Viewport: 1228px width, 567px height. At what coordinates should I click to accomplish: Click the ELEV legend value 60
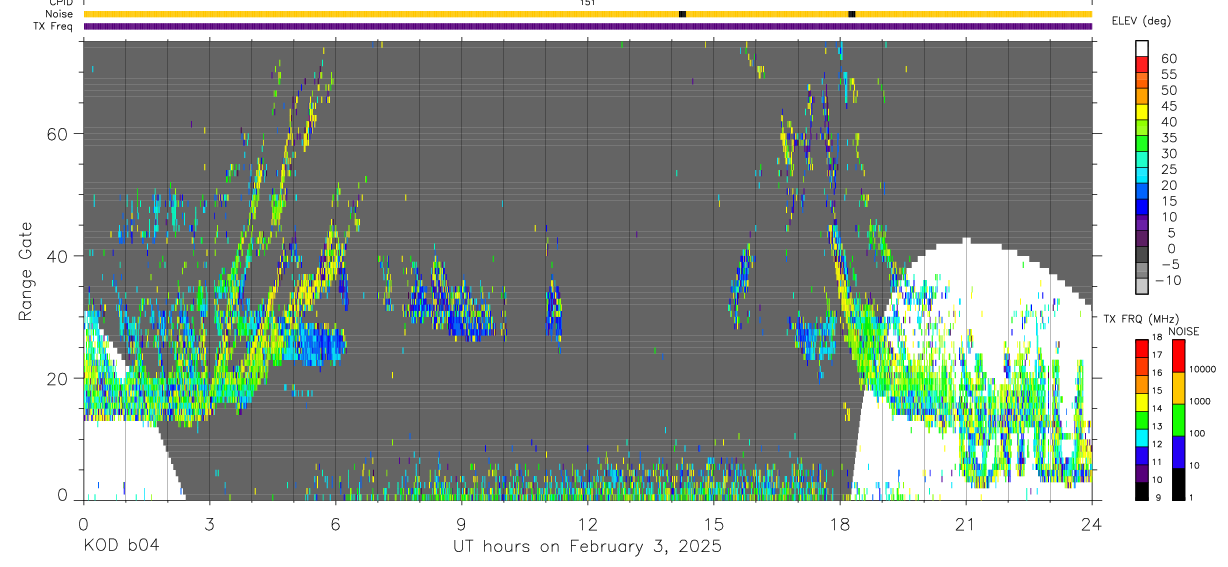click(1168, 58)
